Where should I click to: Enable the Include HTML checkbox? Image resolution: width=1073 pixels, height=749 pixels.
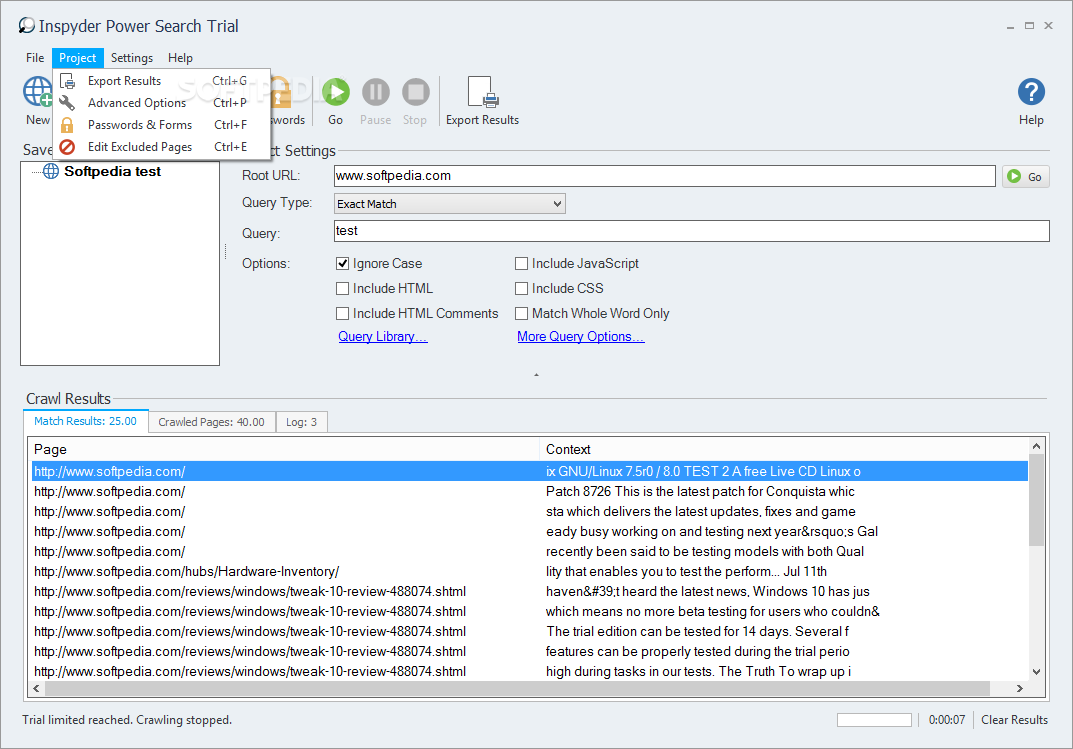pos(343,289)
